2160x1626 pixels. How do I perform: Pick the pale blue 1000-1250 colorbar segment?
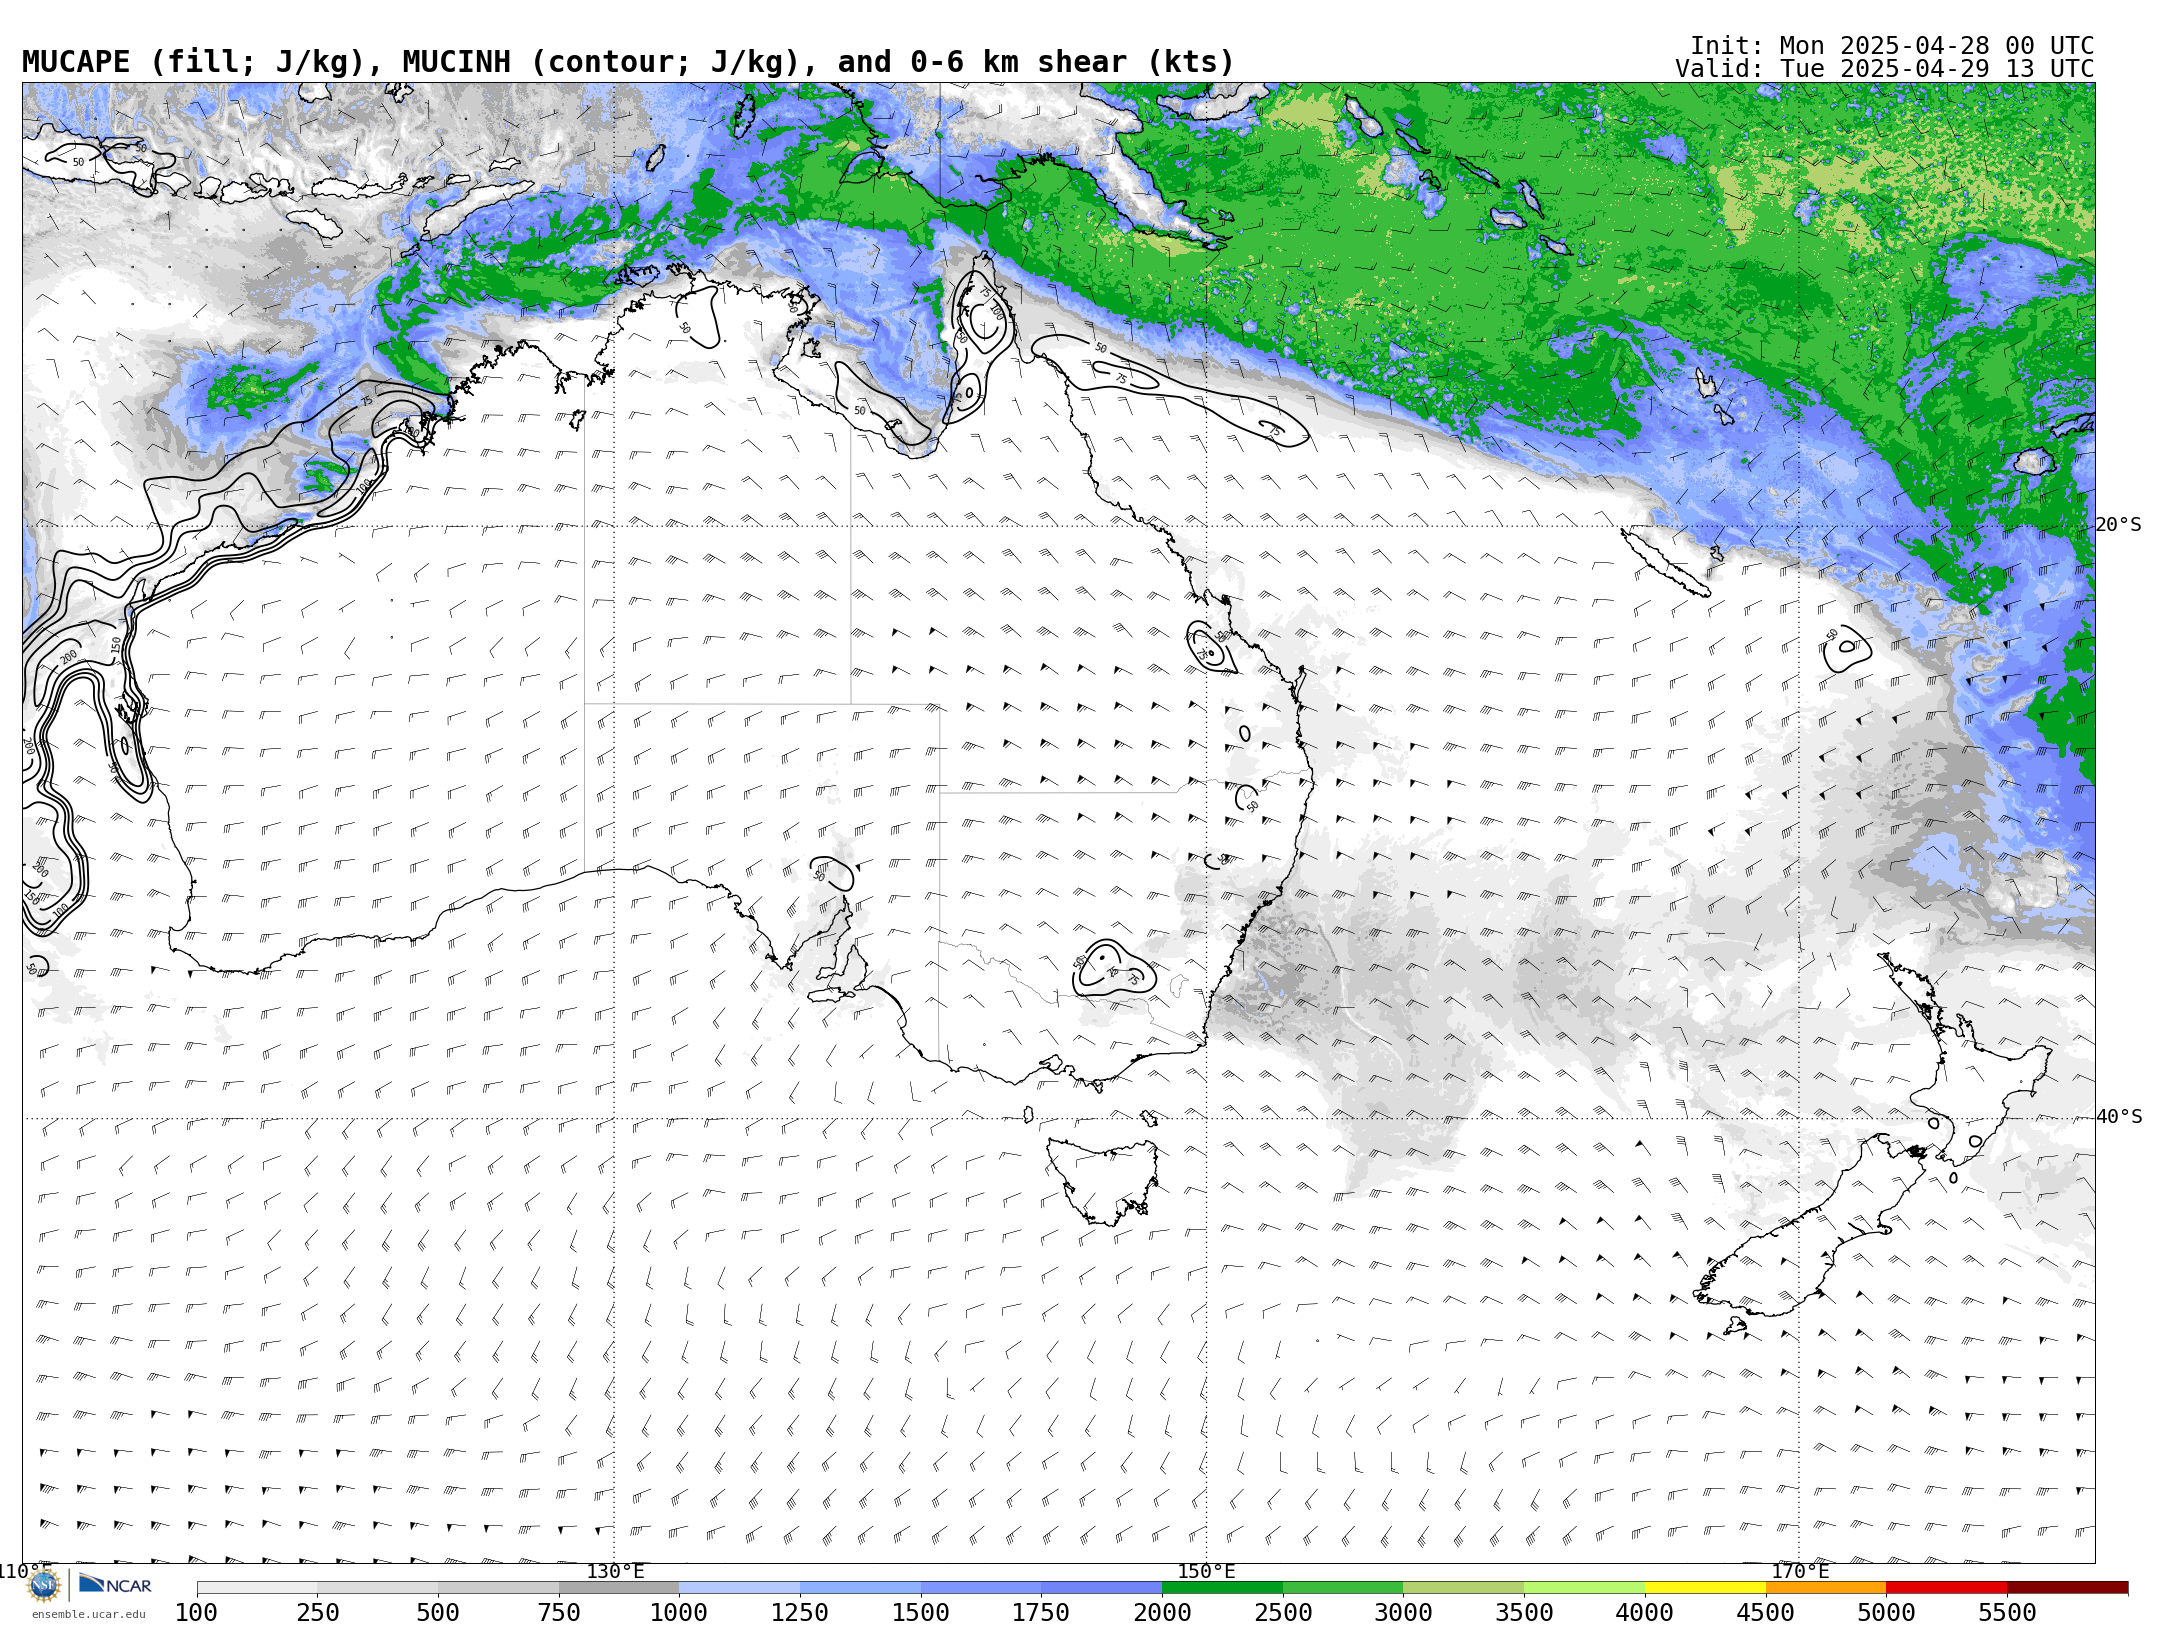pyautogui.click(x=740, y=1588)
